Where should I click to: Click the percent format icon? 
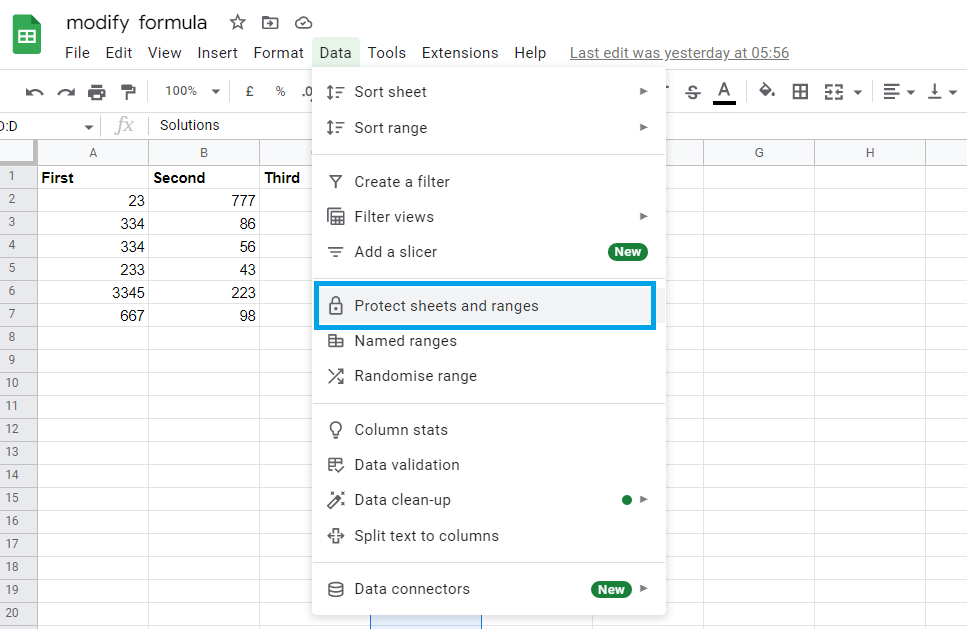(281, 91)
